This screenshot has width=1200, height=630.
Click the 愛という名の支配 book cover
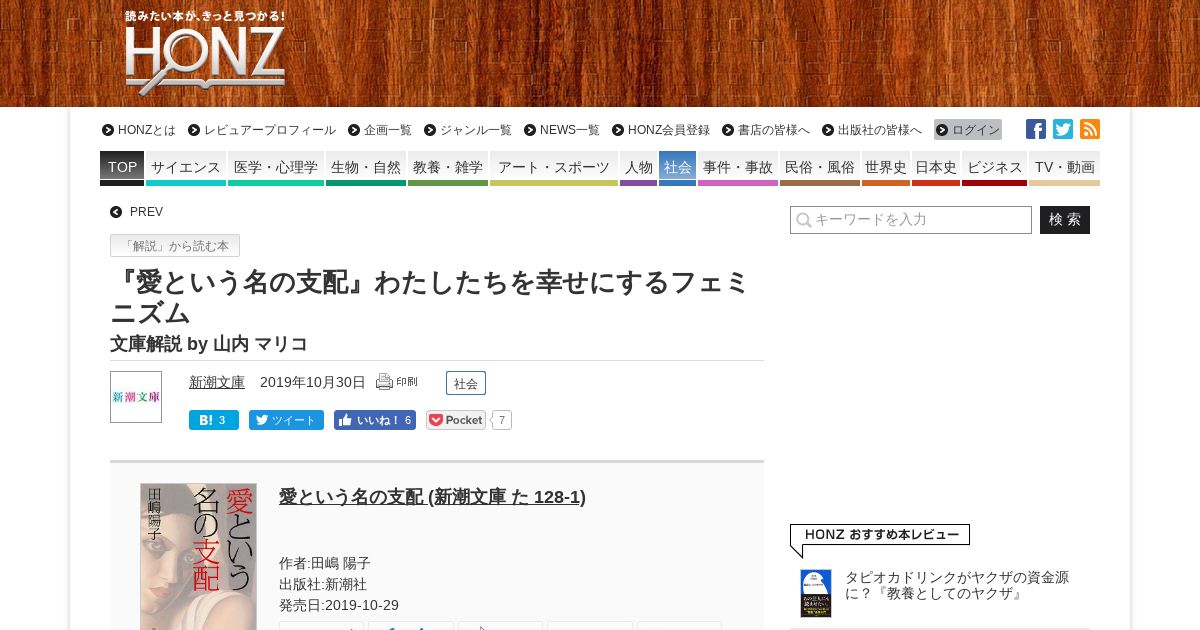point(198,557)
